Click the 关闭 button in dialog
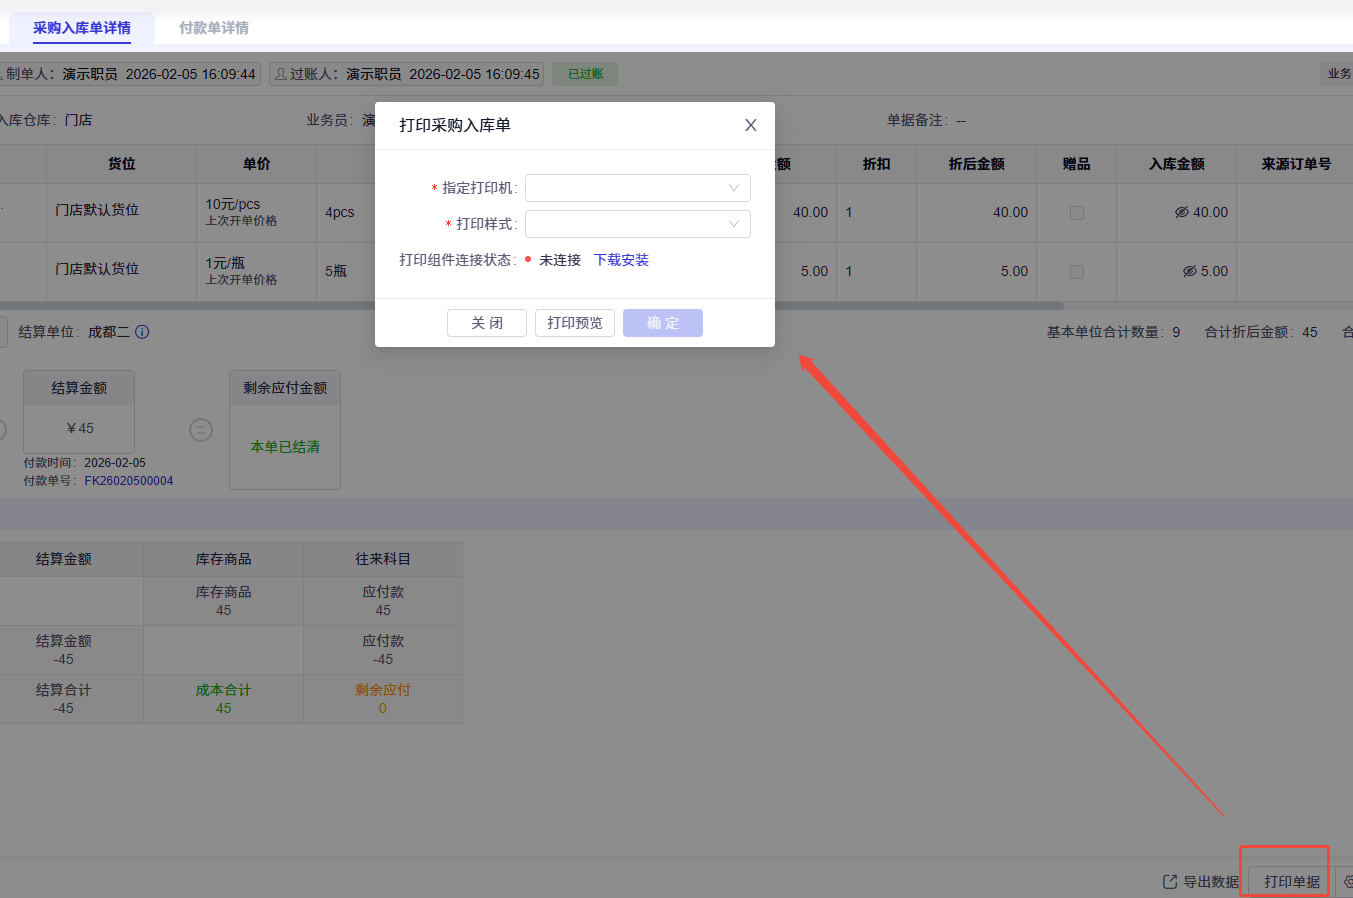Image resolution: width=1353 pixels, height=898 pixels. 487,323
